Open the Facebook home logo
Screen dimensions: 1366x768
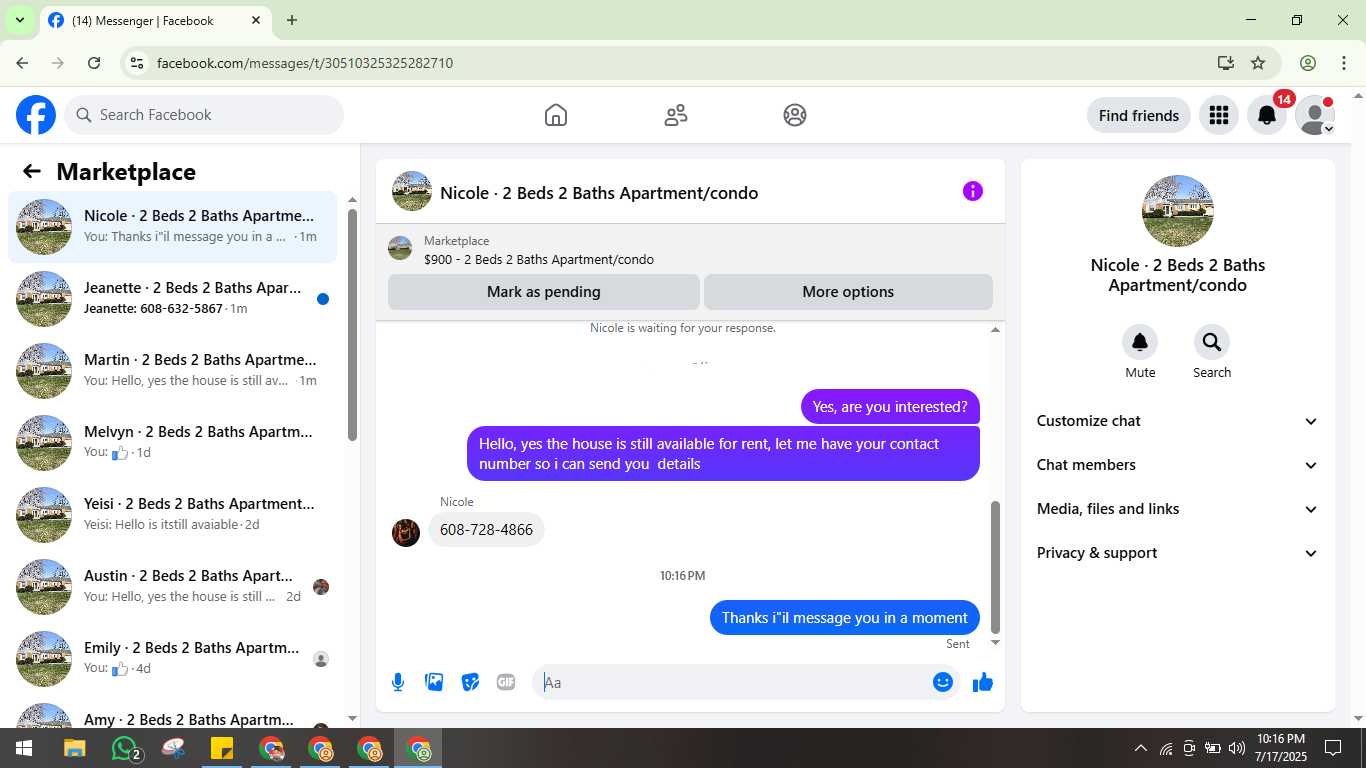click(36, 115)
